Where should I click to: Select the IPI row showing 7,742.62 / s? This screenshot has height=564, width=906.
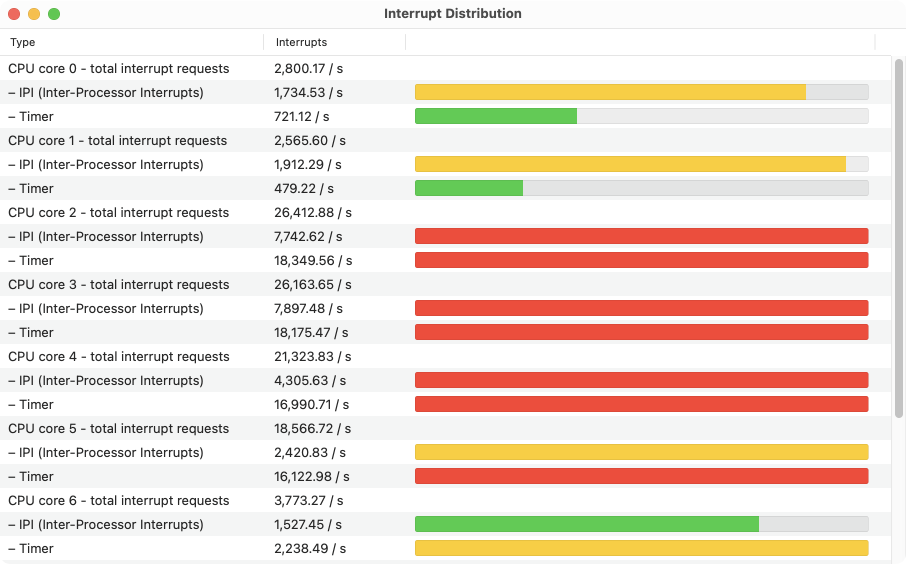click(x=445, y=236)
